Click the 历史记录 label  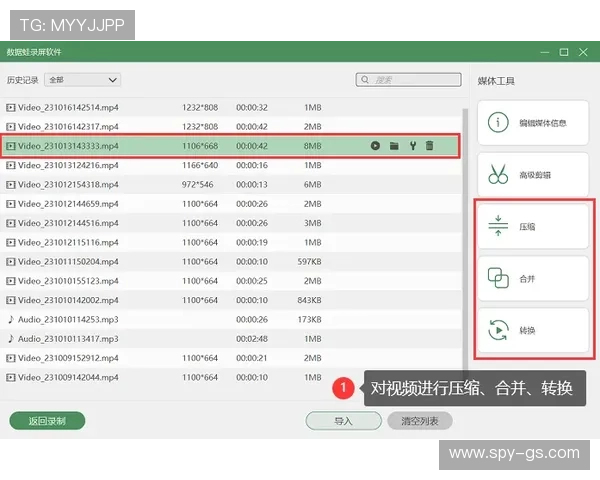click(x=23, y=80)
